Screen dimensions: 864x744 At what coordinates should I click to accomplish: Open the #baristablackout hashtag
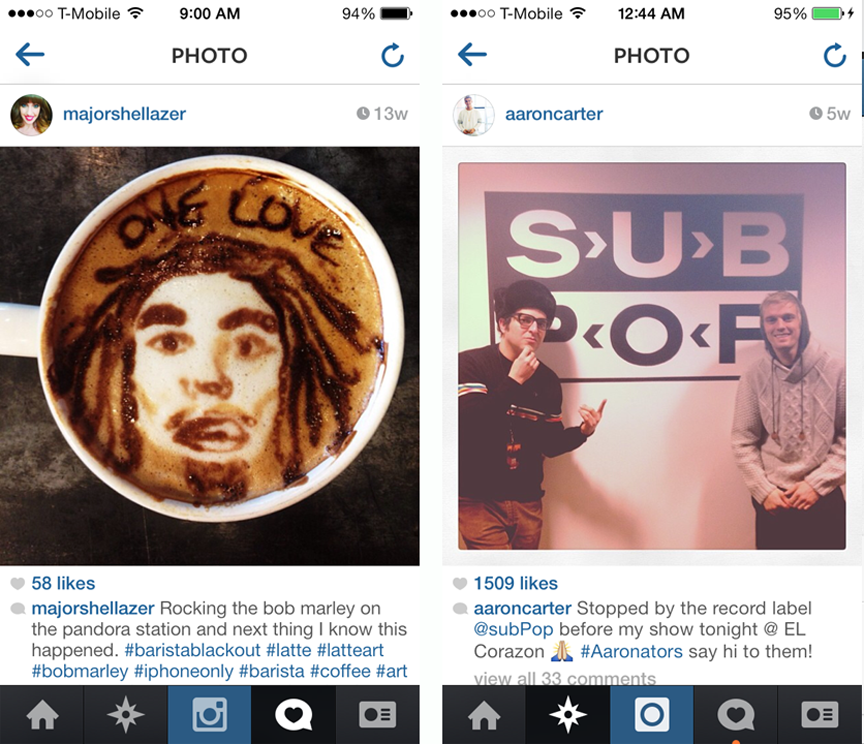192,650
